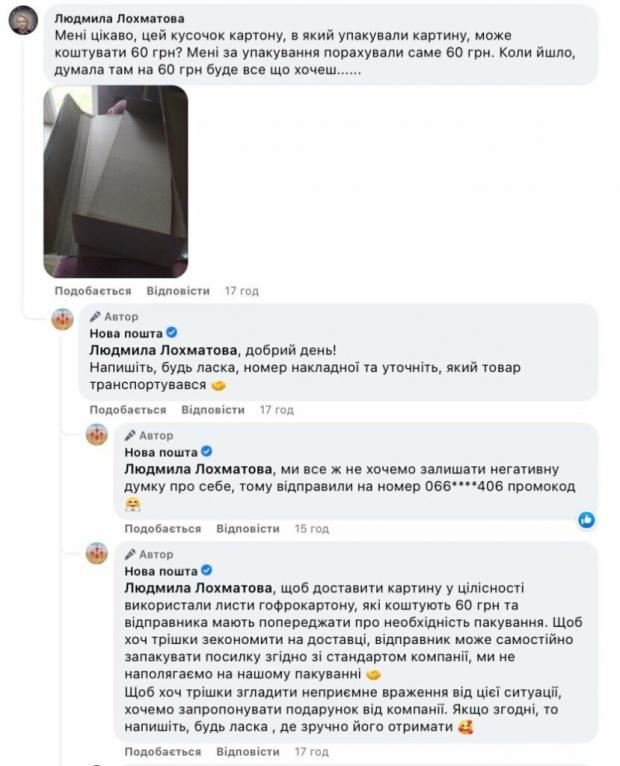Click verified badge on gift offer reply
The height and width of the screenshot is (766, 620).
click(207, 570)
